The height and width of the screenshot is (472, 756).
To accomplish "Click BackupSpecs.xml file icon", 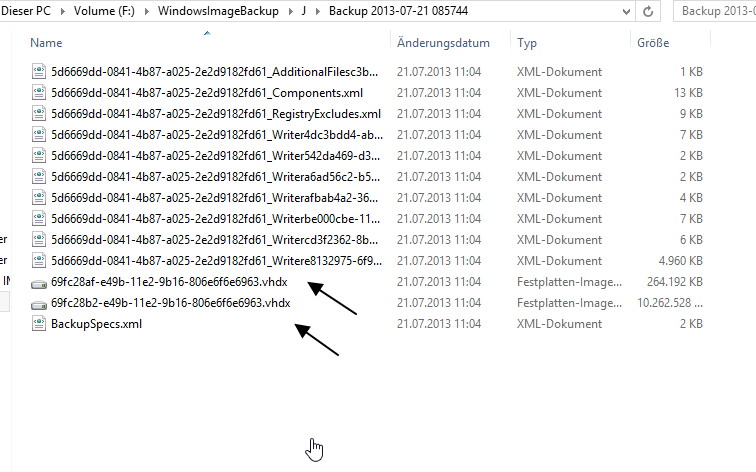I will [39, 324].
